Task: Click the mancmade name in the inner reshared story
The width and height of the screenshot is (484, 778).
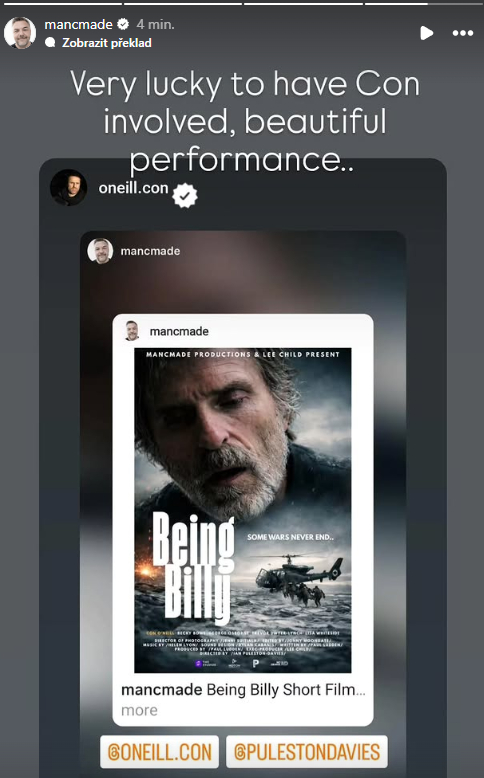Action: pyautogui.click(x=150, y=251)
